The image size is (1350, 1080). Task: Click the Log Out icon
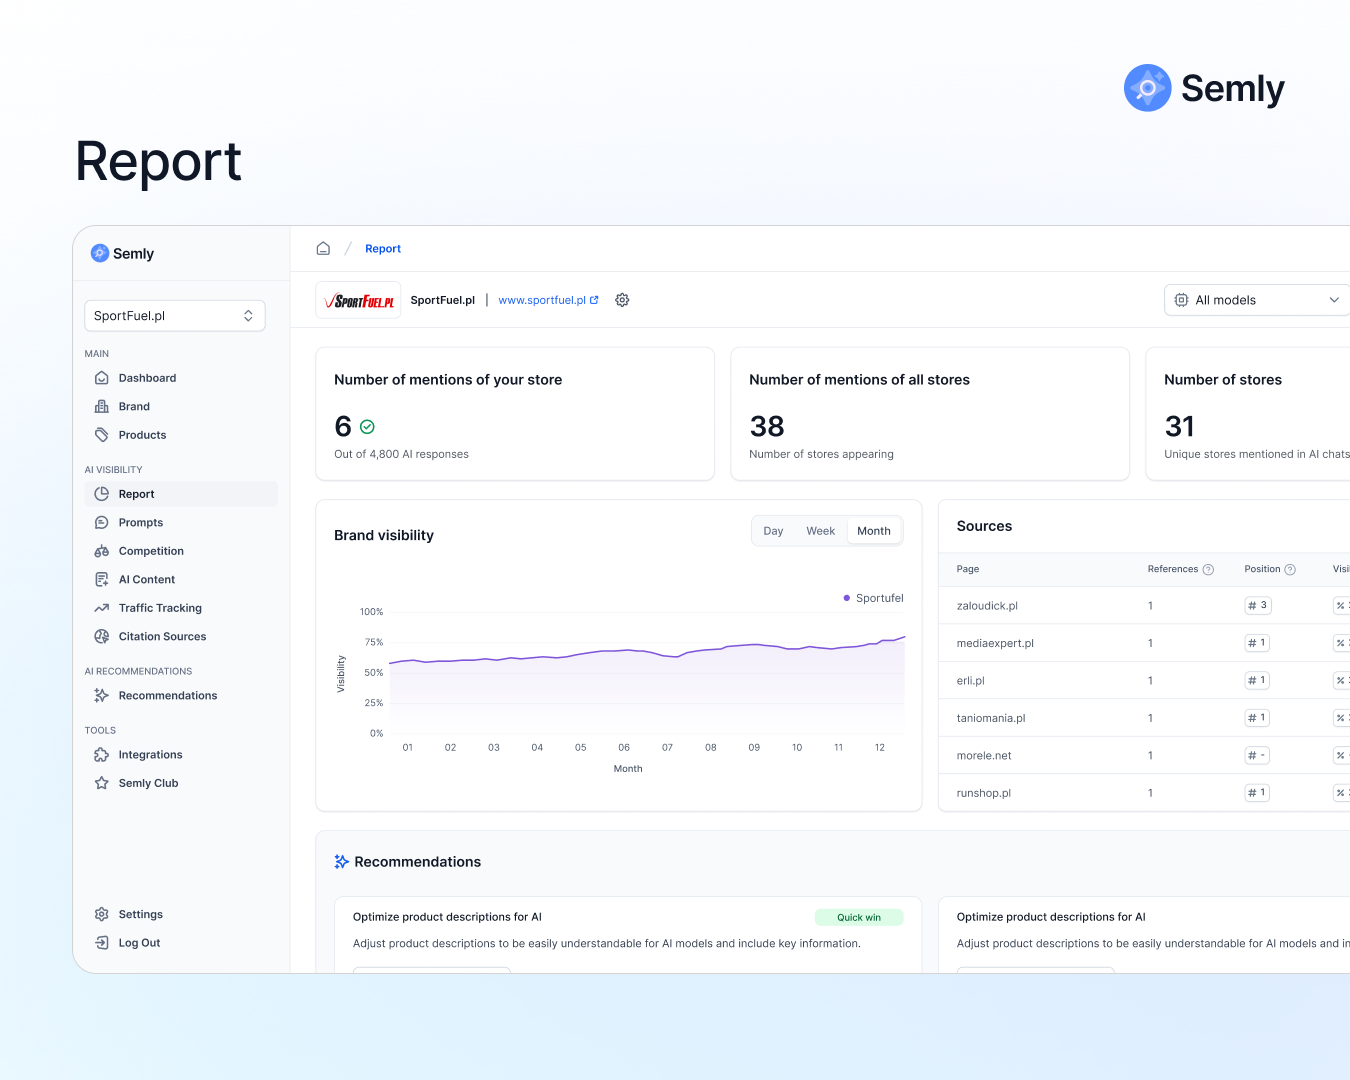[102, 943]
